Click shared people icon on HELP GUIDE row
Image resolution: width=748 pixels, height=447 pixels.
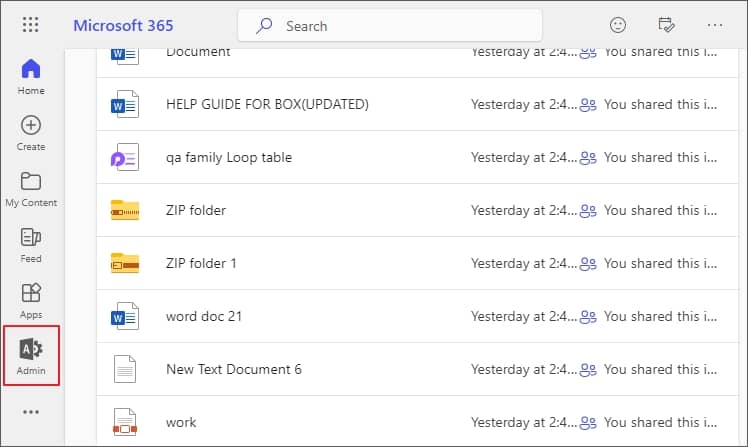point(588,104)
